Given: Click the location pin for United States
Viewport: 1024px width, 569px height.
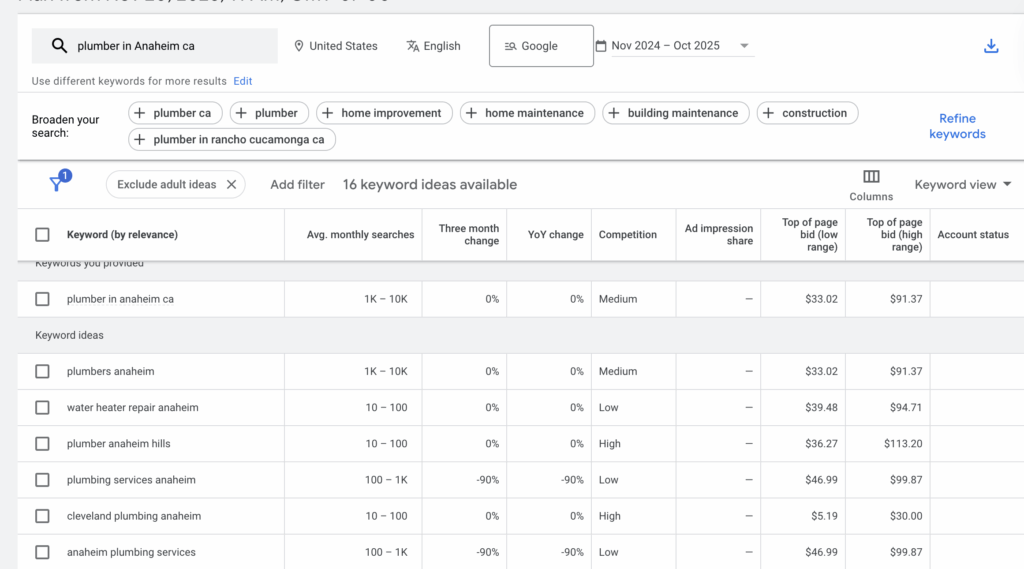Looking at the screenshot, I should [298, 46].
